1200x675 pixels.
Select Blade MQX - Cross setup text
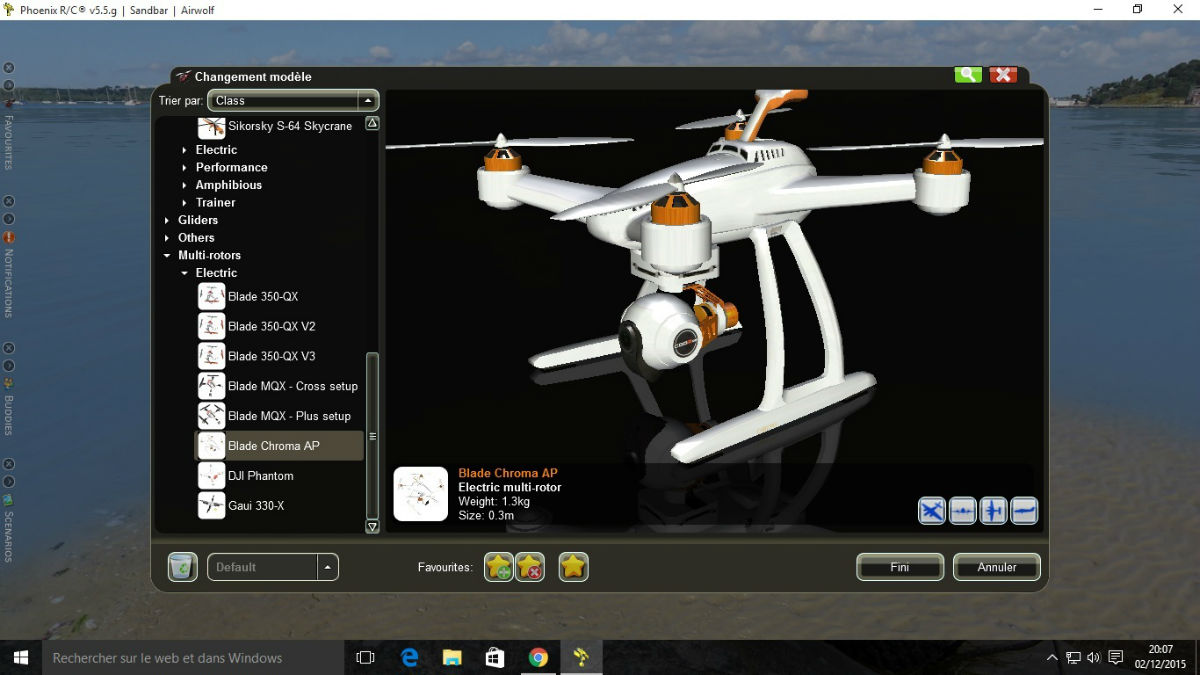(293, 386)
